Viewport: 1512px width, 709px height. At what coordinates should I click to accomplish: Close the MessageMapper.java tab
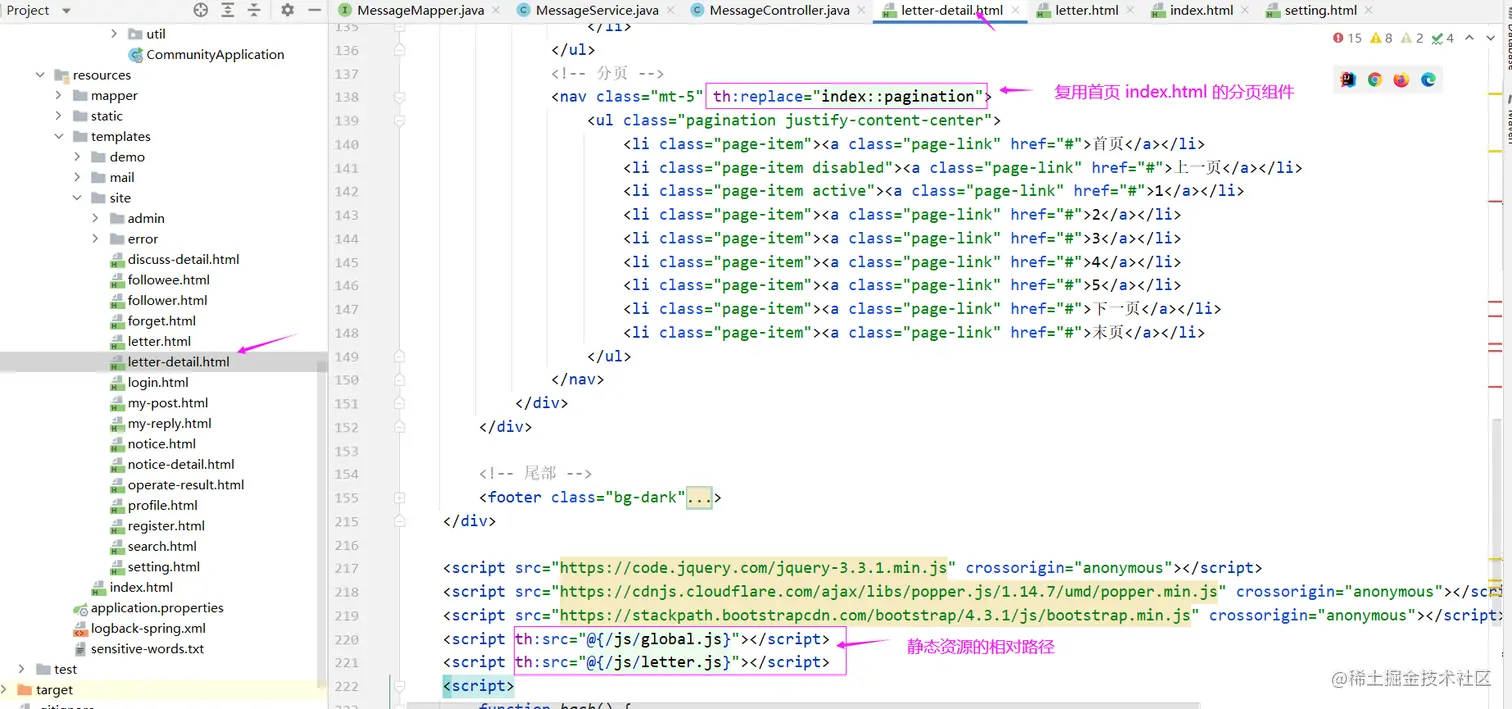(x=496, y=10)
